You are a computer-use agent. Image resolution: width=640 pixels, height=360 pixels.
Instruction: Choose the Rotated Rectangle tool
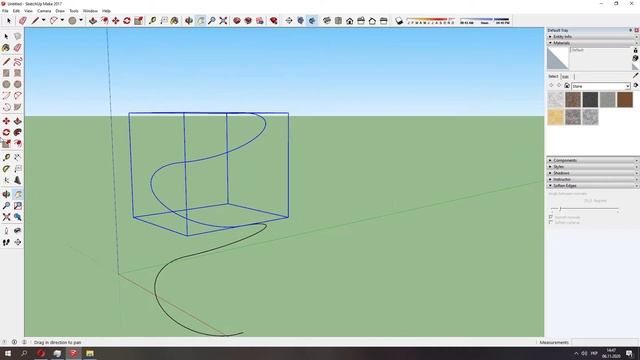click(18, 73)
